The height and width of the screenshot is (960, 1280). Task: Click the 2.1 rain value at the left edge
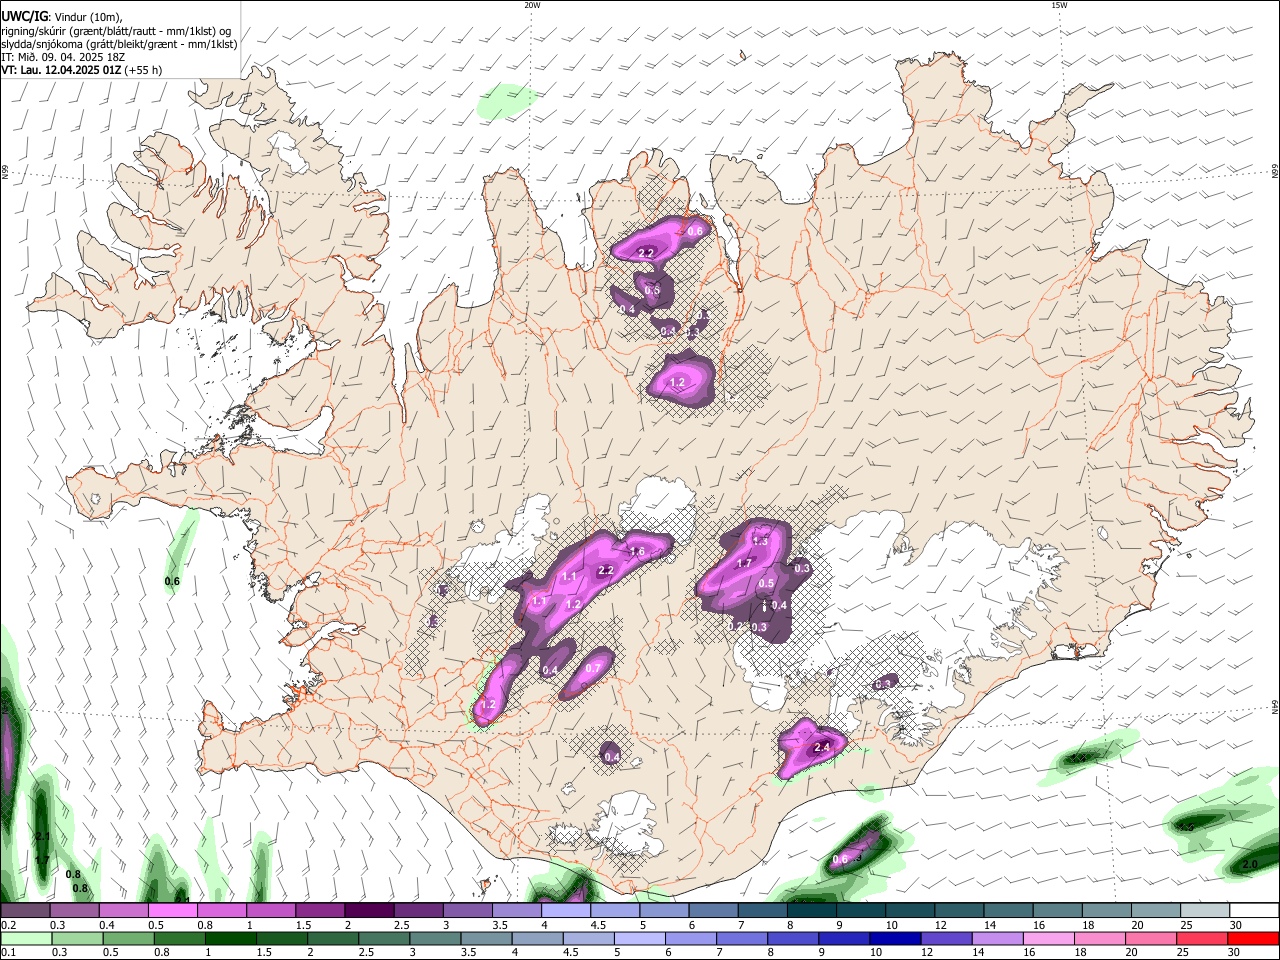point(42,836)
